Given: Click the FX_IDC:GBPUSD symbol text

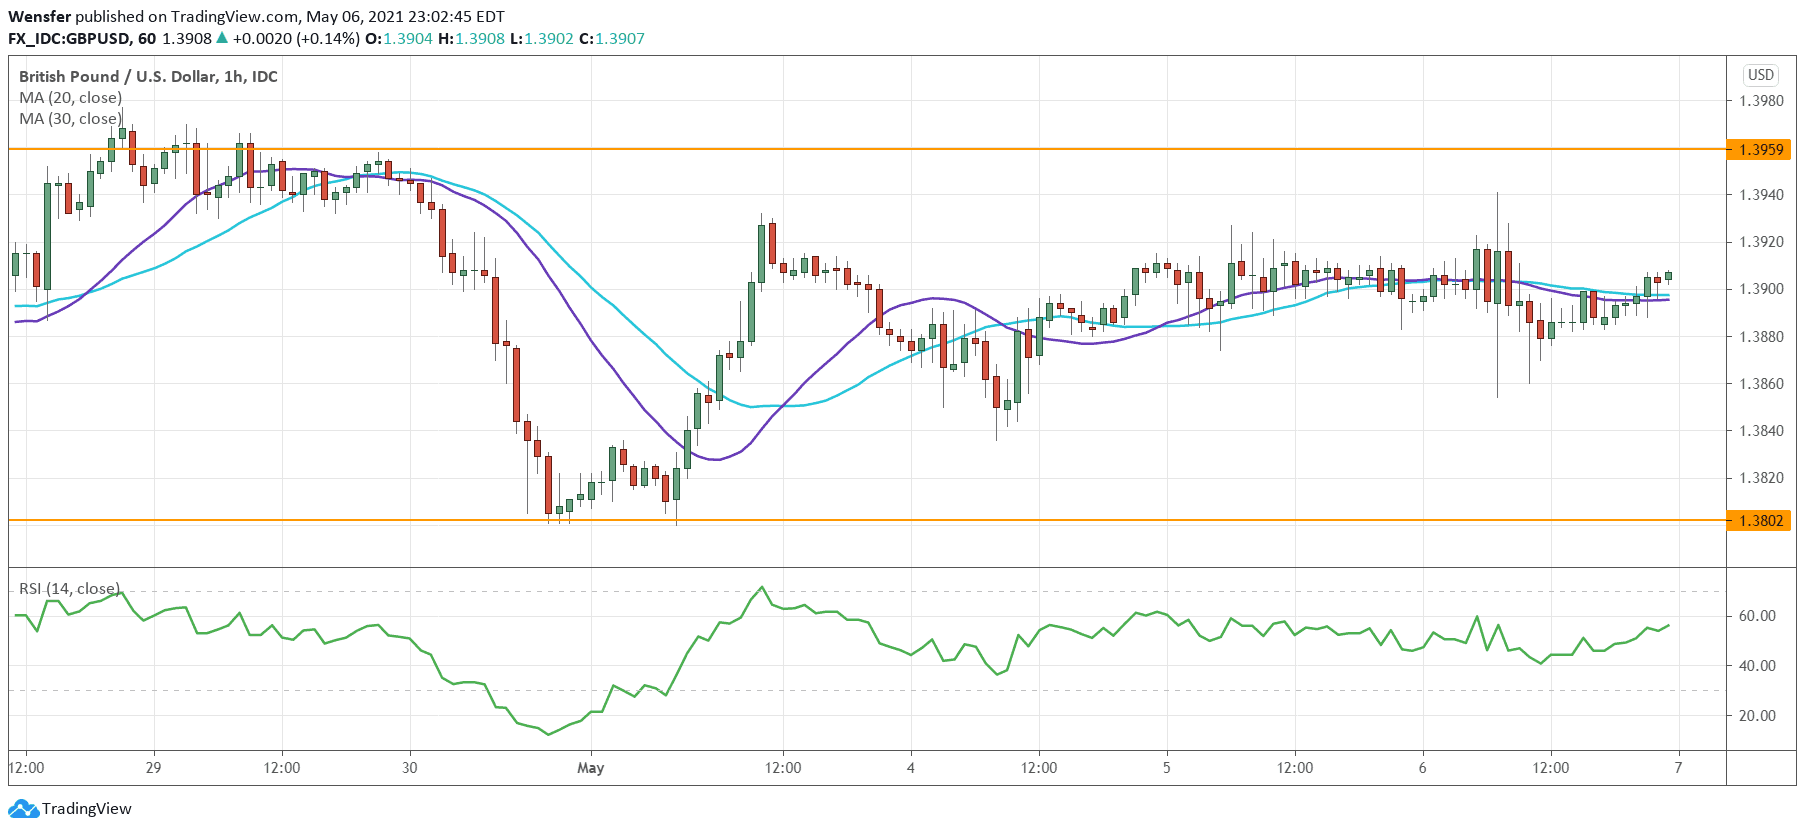Looking at the screenshot, I should tap(69, 39).
